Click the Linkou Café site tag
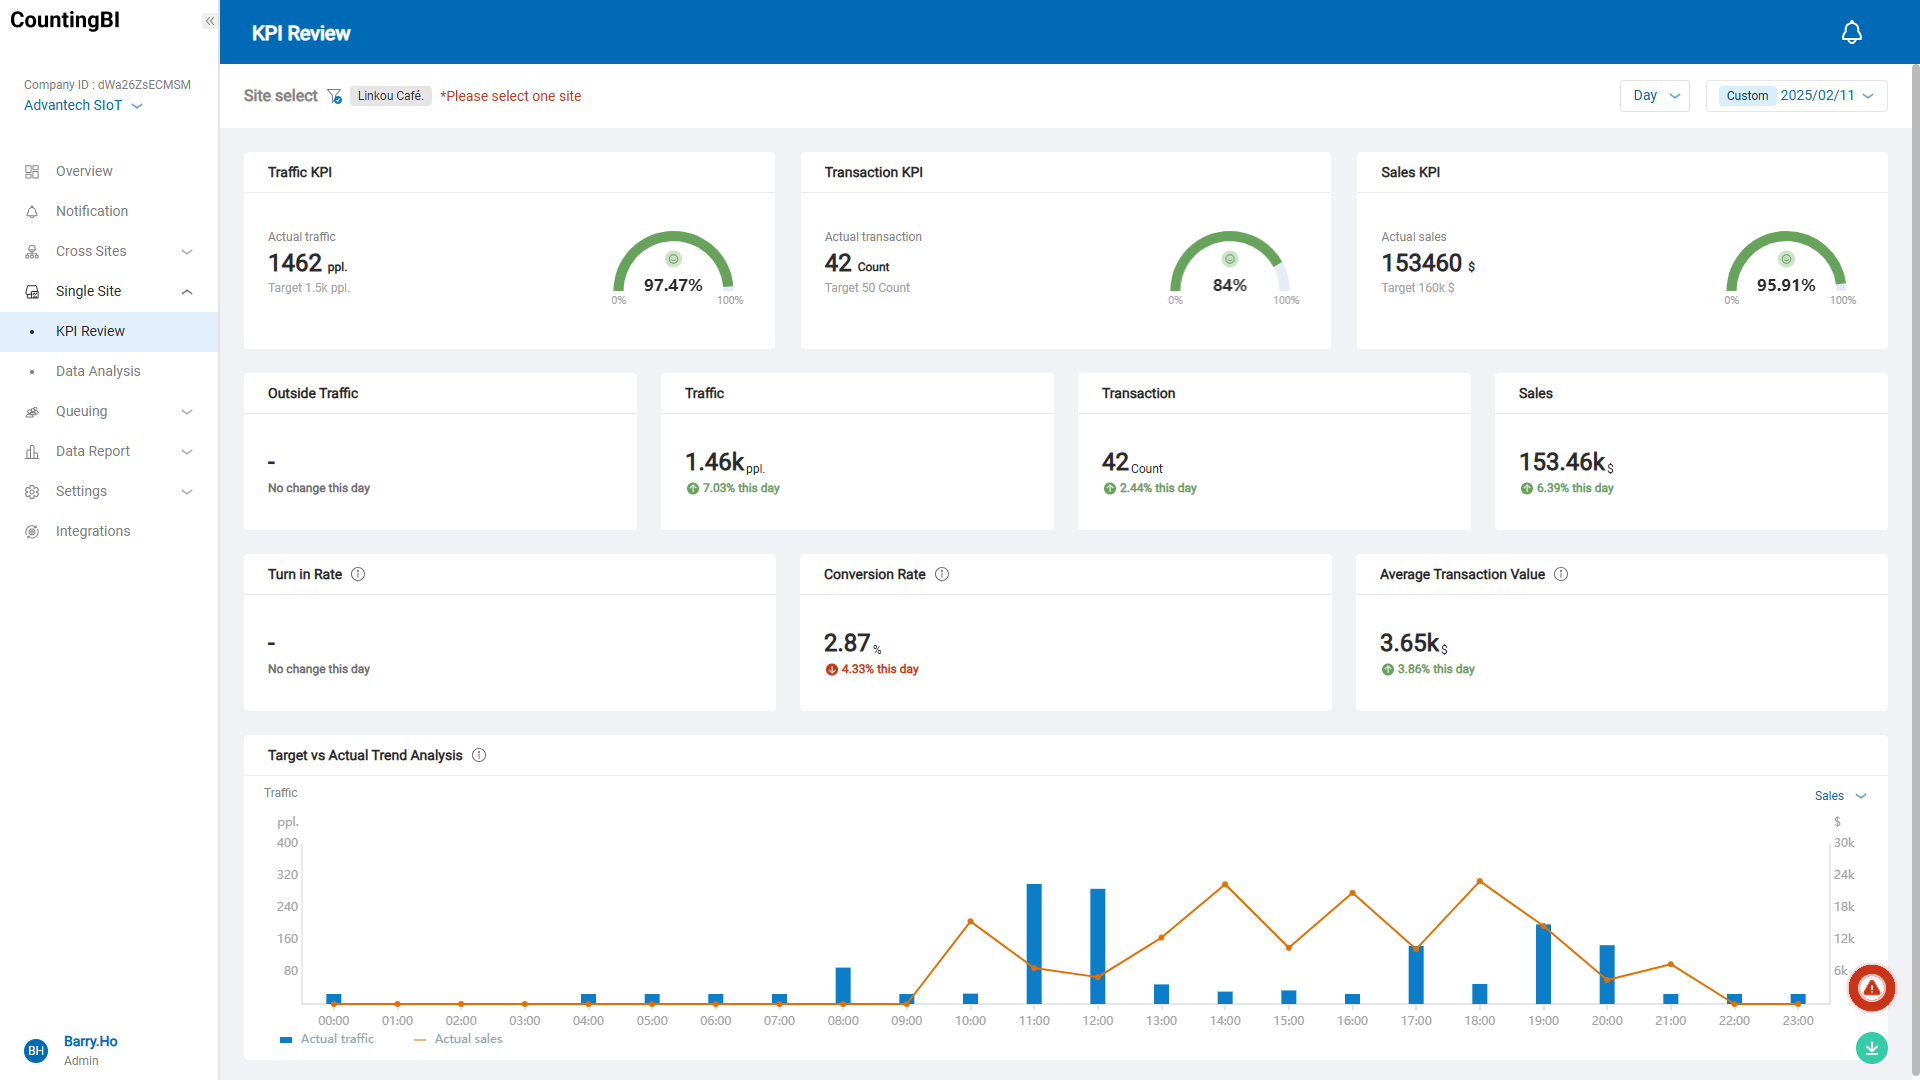 tap(390, 96)
